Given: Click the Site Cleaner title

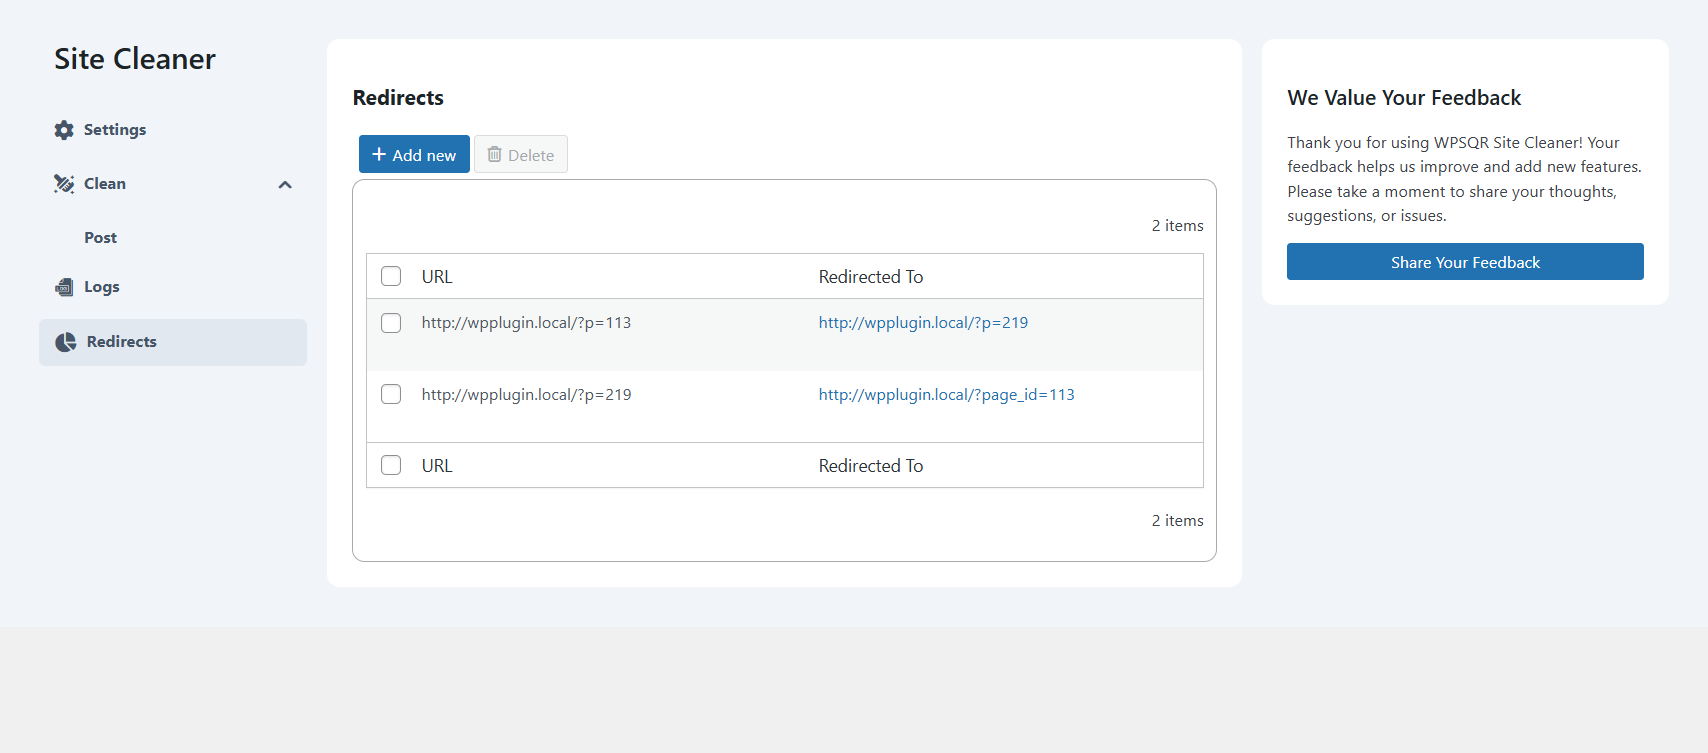Looking at the screenshot, I should [x=135, y=59].
